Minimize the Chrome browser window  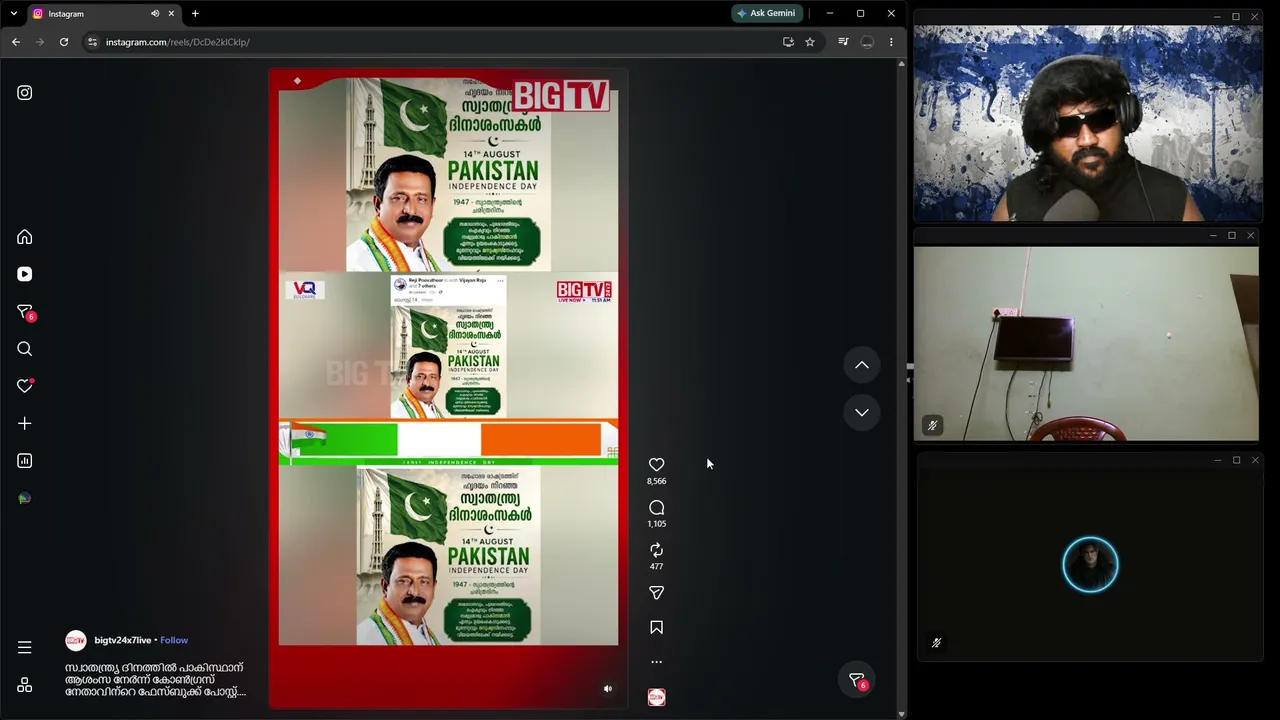point(829,13)
